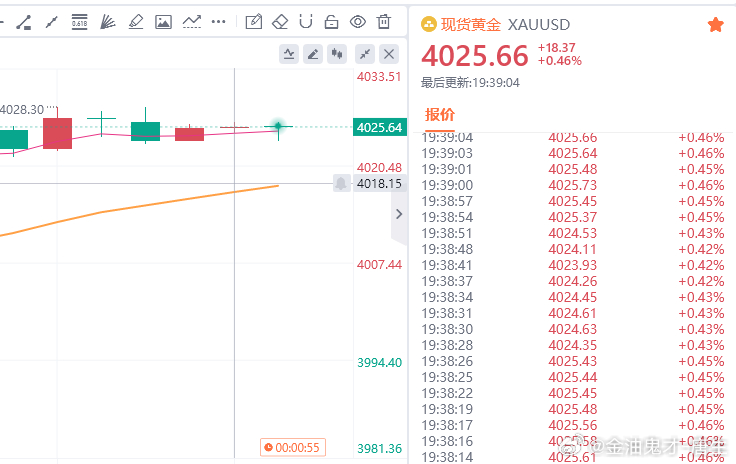This screenshot has width=736, height=464.
Task: Delete all drawings with trash icon
Action: tap(383, 22)
